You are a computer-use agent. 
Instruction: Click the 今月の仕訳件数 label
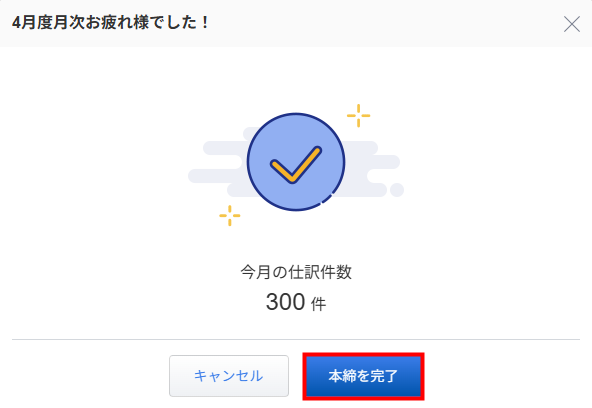(296, 272)
